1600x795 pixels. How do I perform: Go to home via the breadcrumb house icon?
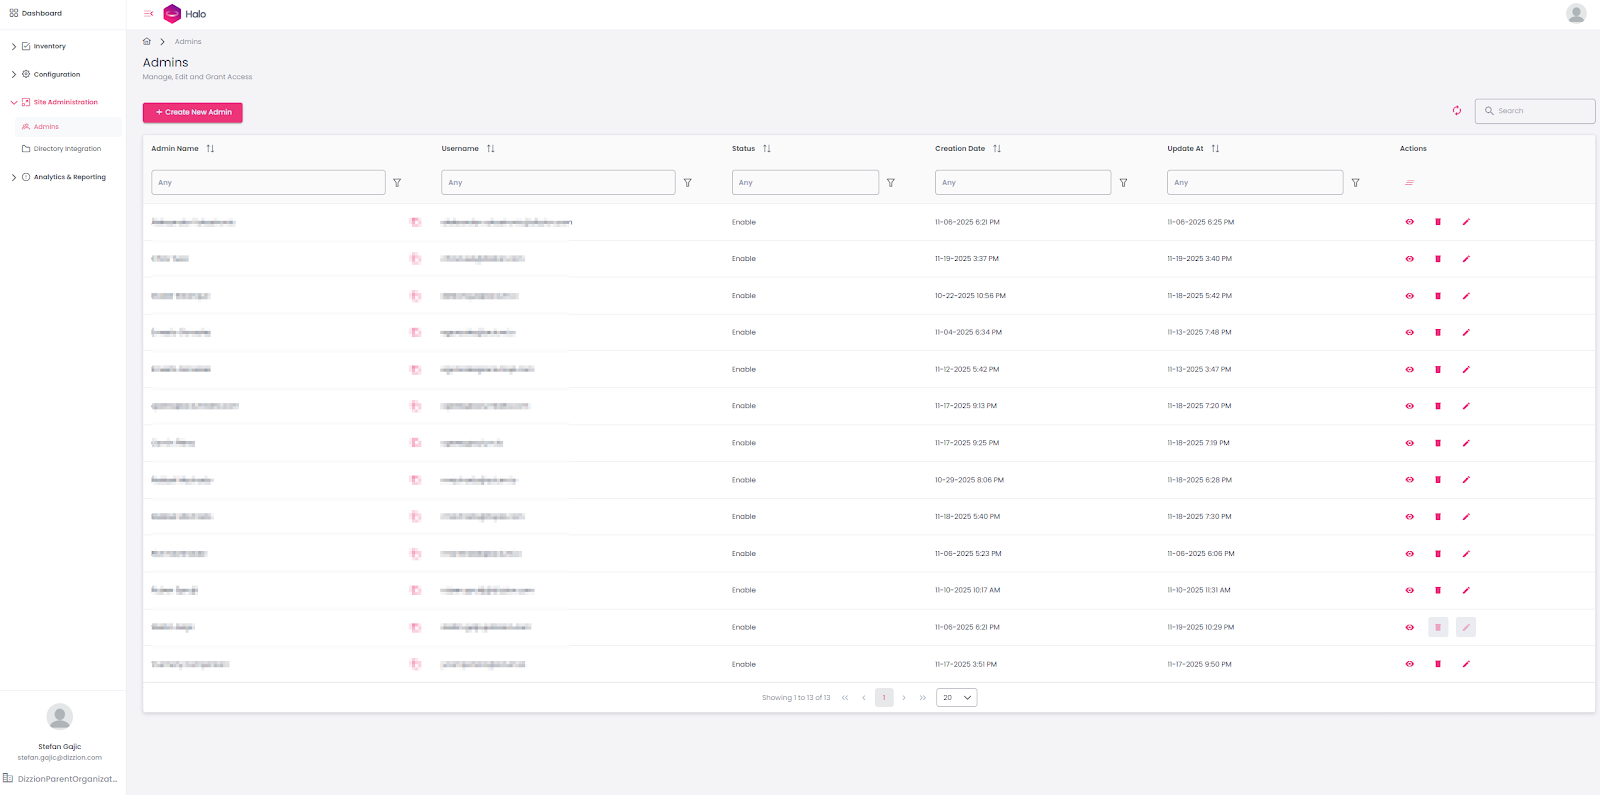pyautogui.click(x=147, y=42)
